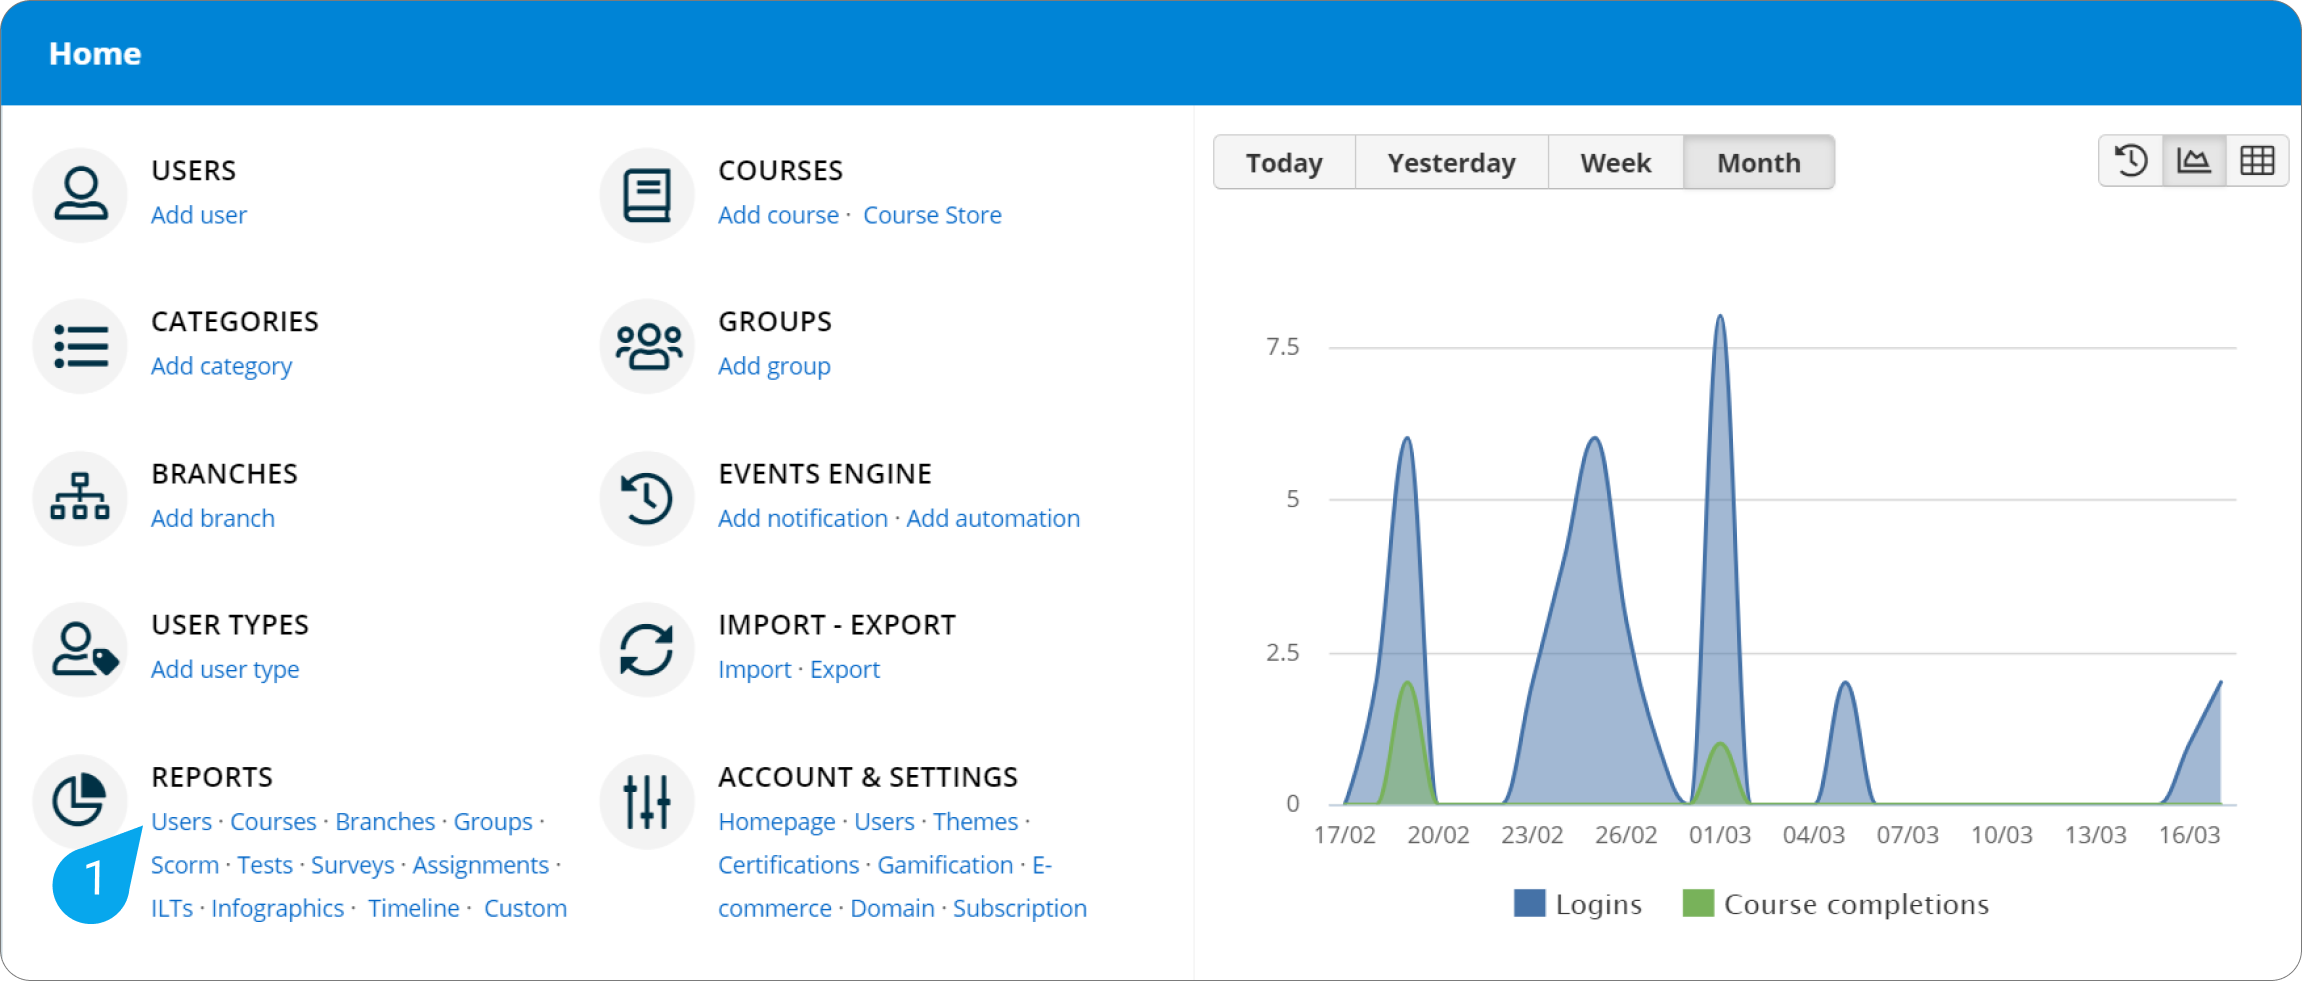
Task: Open the Tests report link
Action: click(265, 864)
